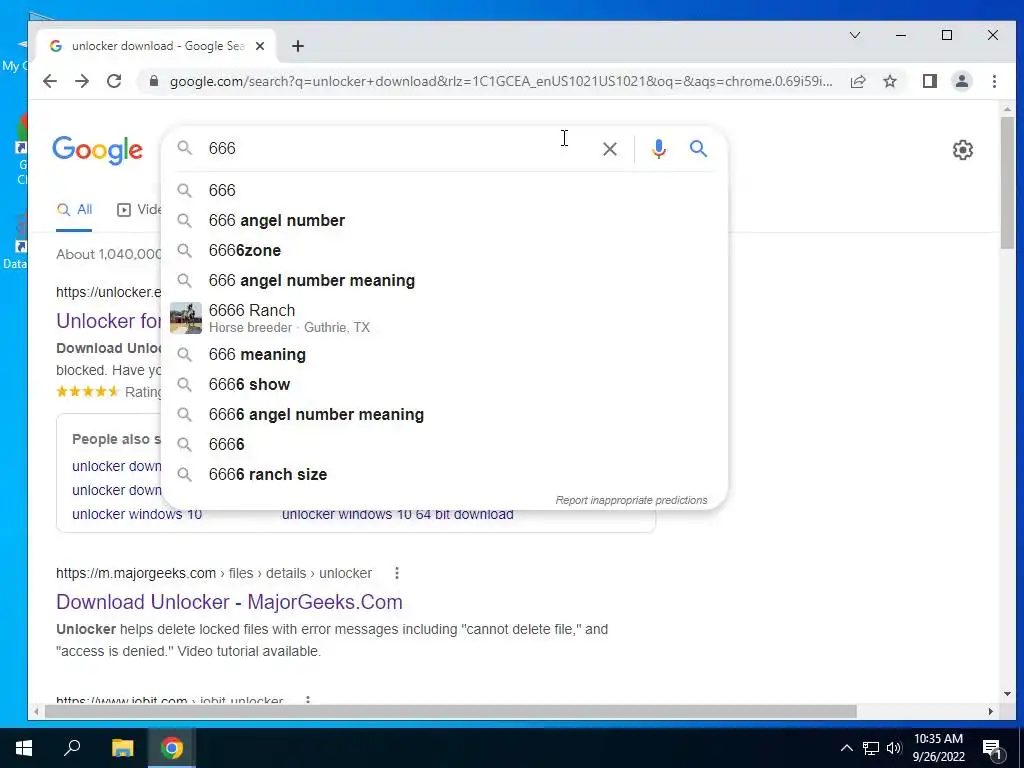Open 'unlocker windows 10' related search
Image resolution: width=1024 pixels, height=768 pixels.
137,514
